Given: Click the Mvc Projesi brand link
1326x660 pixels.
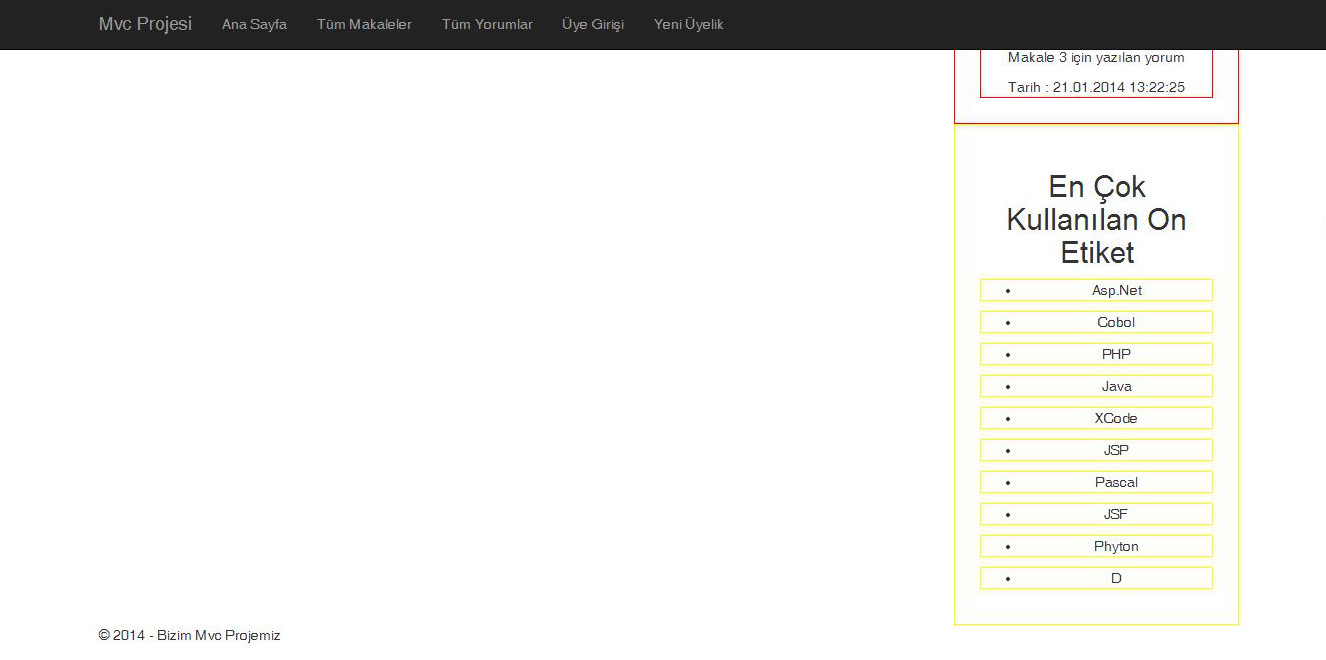Looking at the screenshot, I should click(x=145, y=24).
